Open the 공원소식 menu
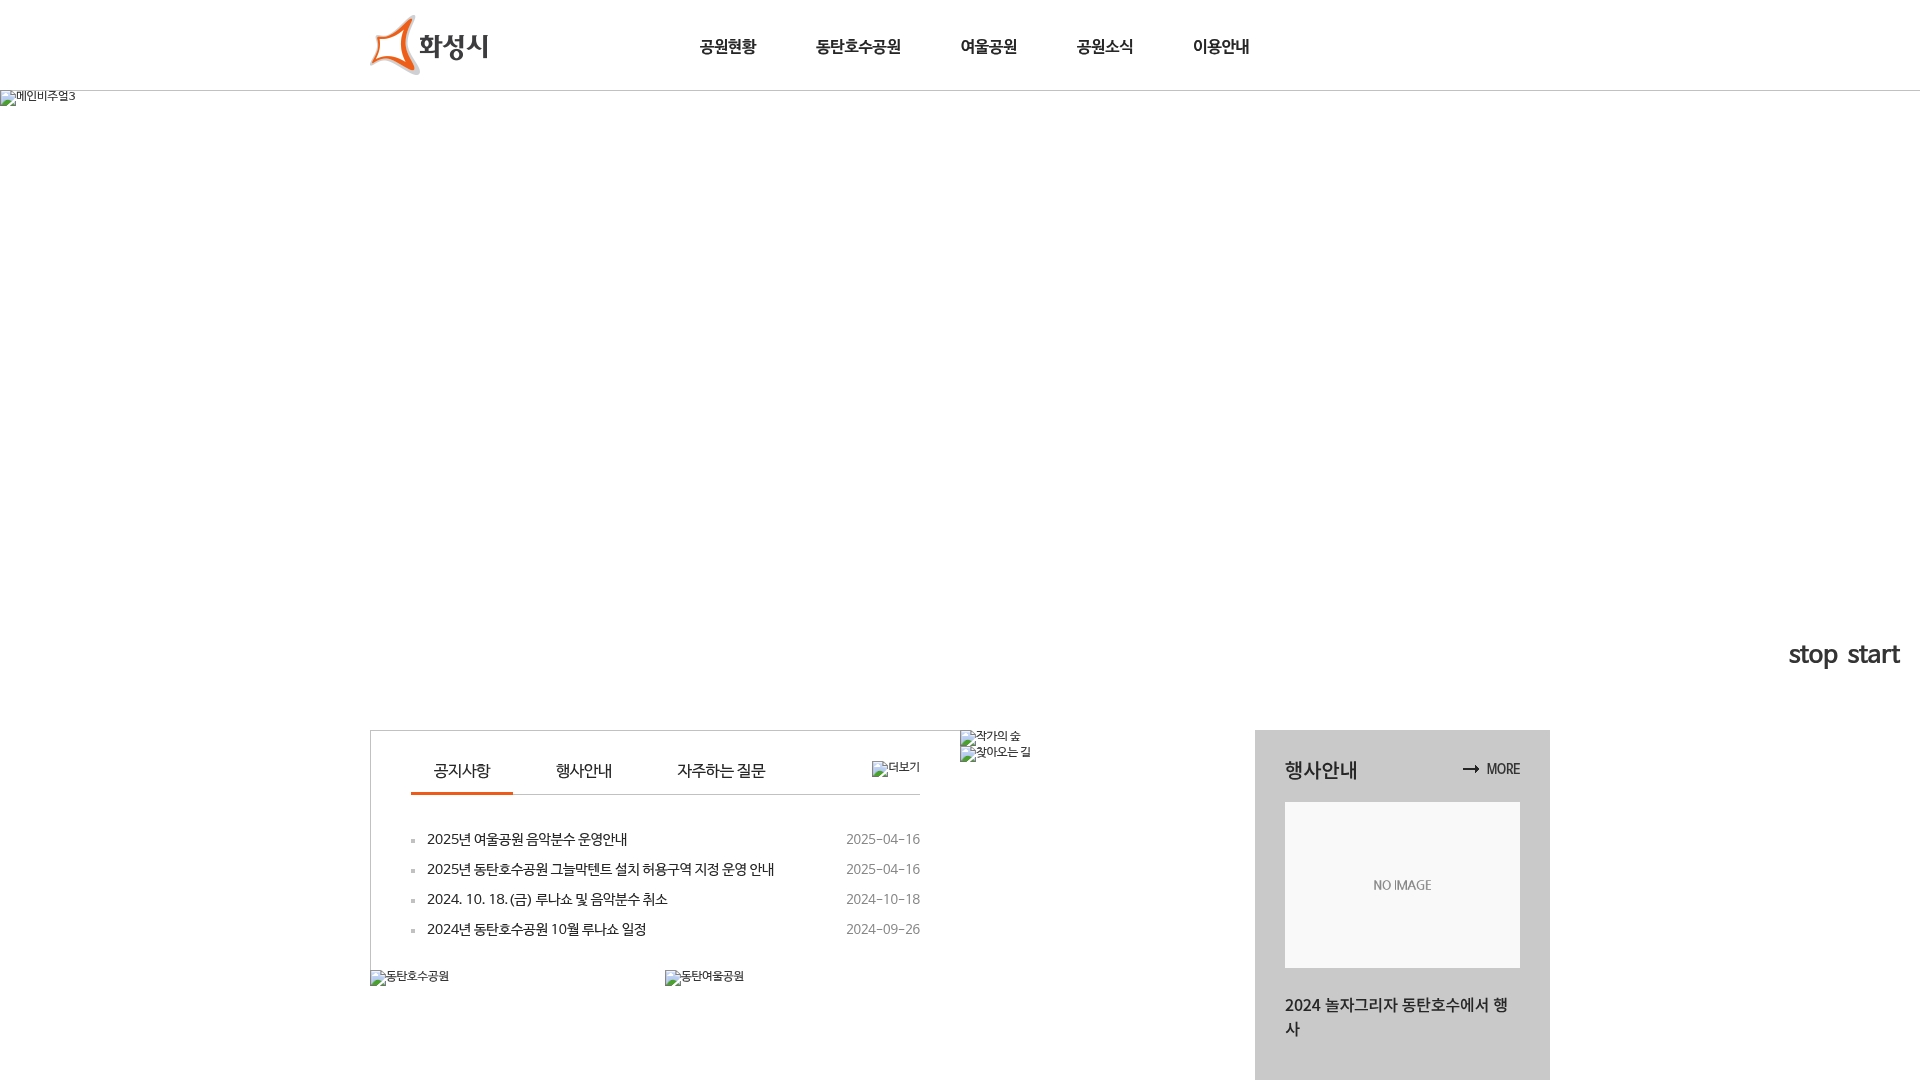The height and width of the screenshot is (1080, 1920). pyautogui.click(x=1105, y=47)
